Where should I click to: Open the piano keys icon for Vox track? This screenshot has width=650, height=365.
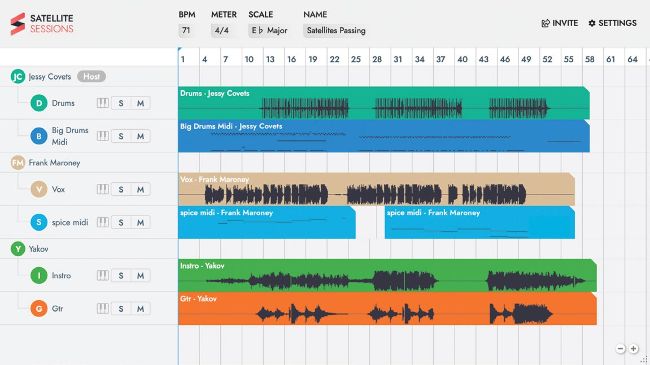[x=103, y=189]
